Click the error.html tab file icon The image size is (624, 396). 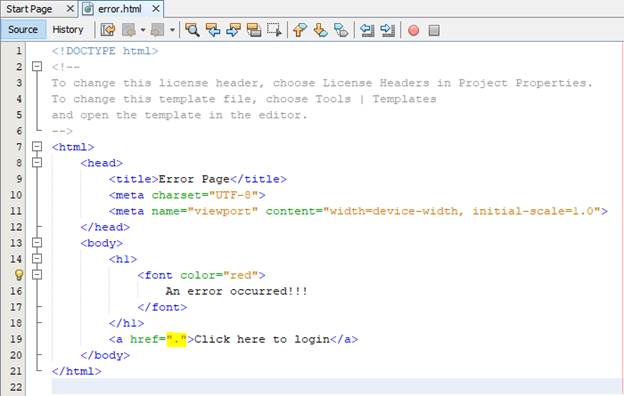coord(88,9)
